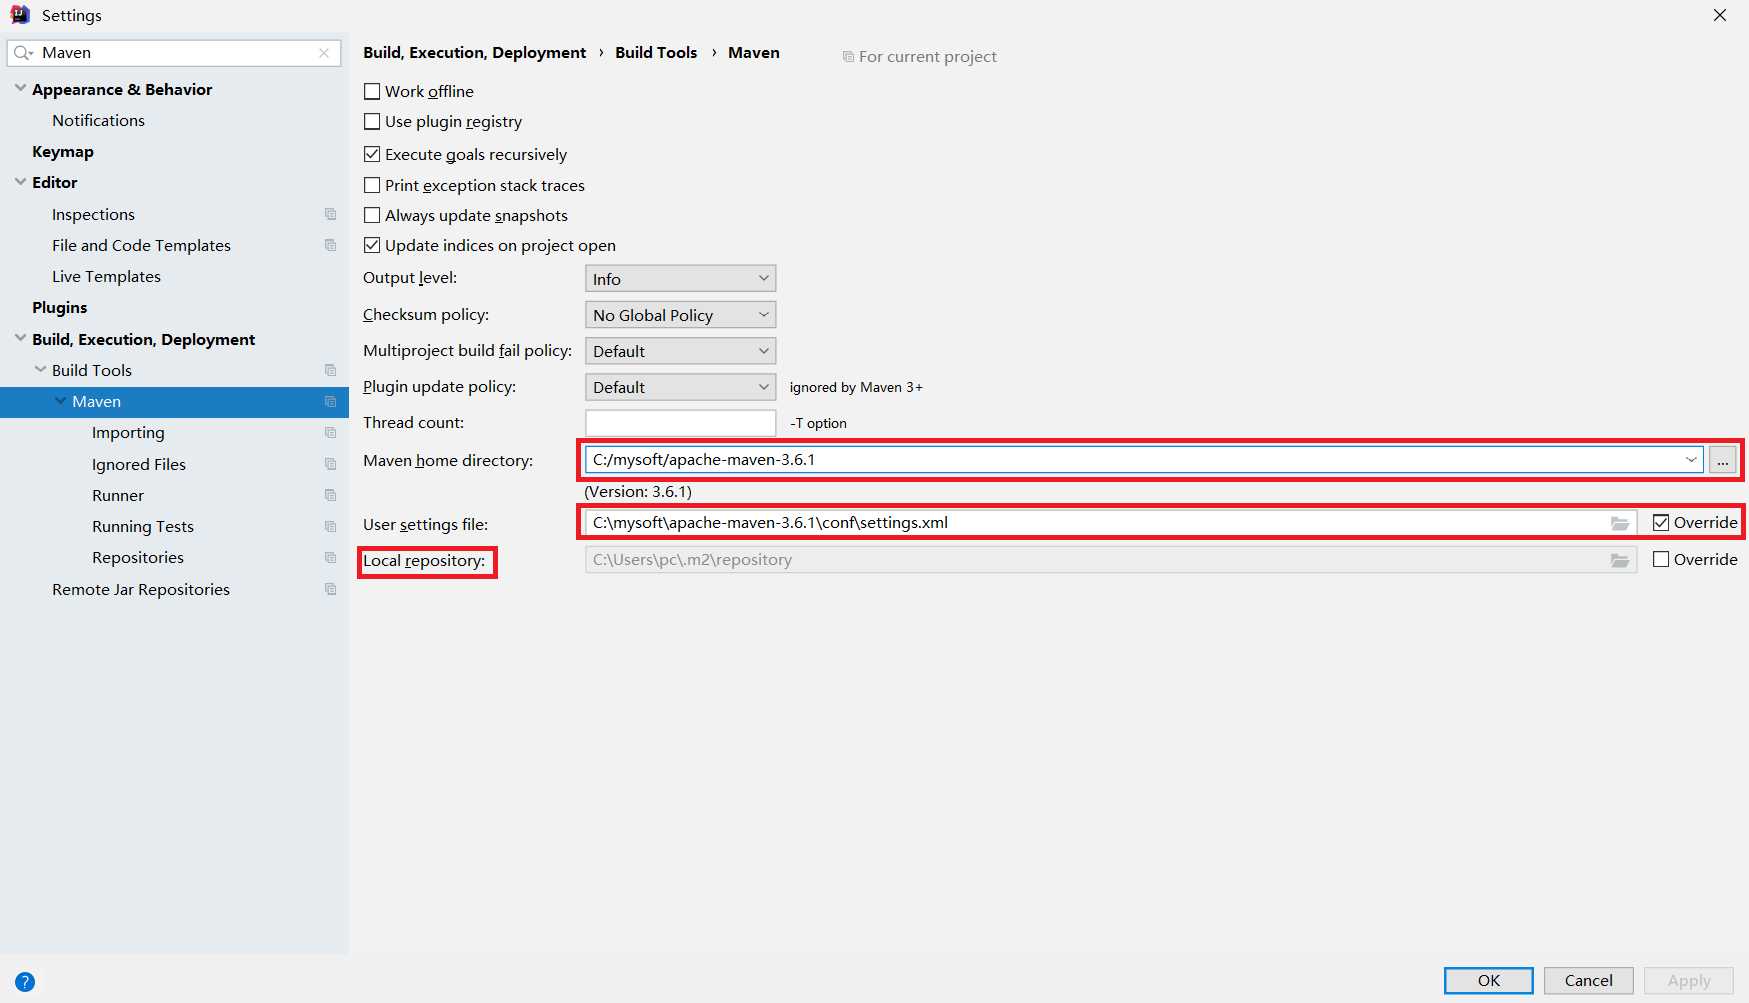Click the icon next to For current project
1749x1003 pixels.
pos(848,57)
